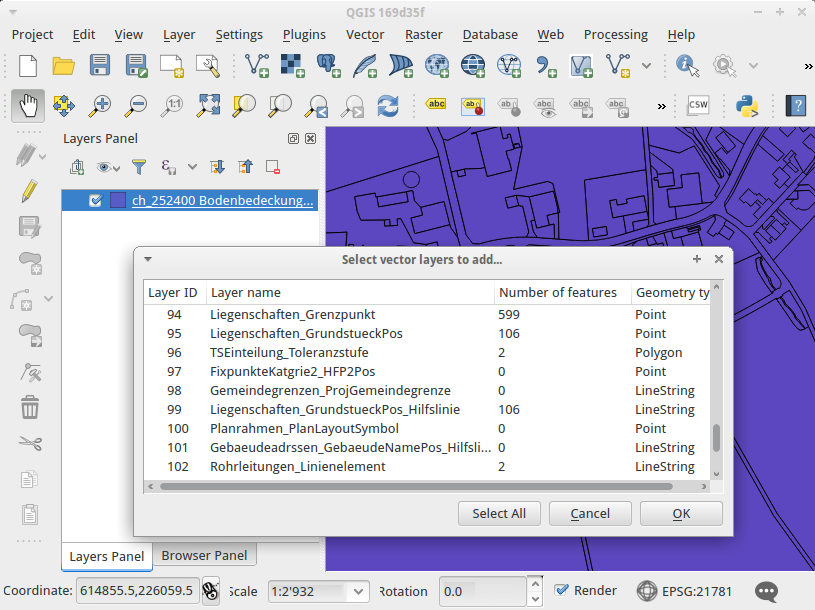The width and height of the screenshot is (815, 610).
Task: Toggle mouse extents display in status bar
Action: 211,591
